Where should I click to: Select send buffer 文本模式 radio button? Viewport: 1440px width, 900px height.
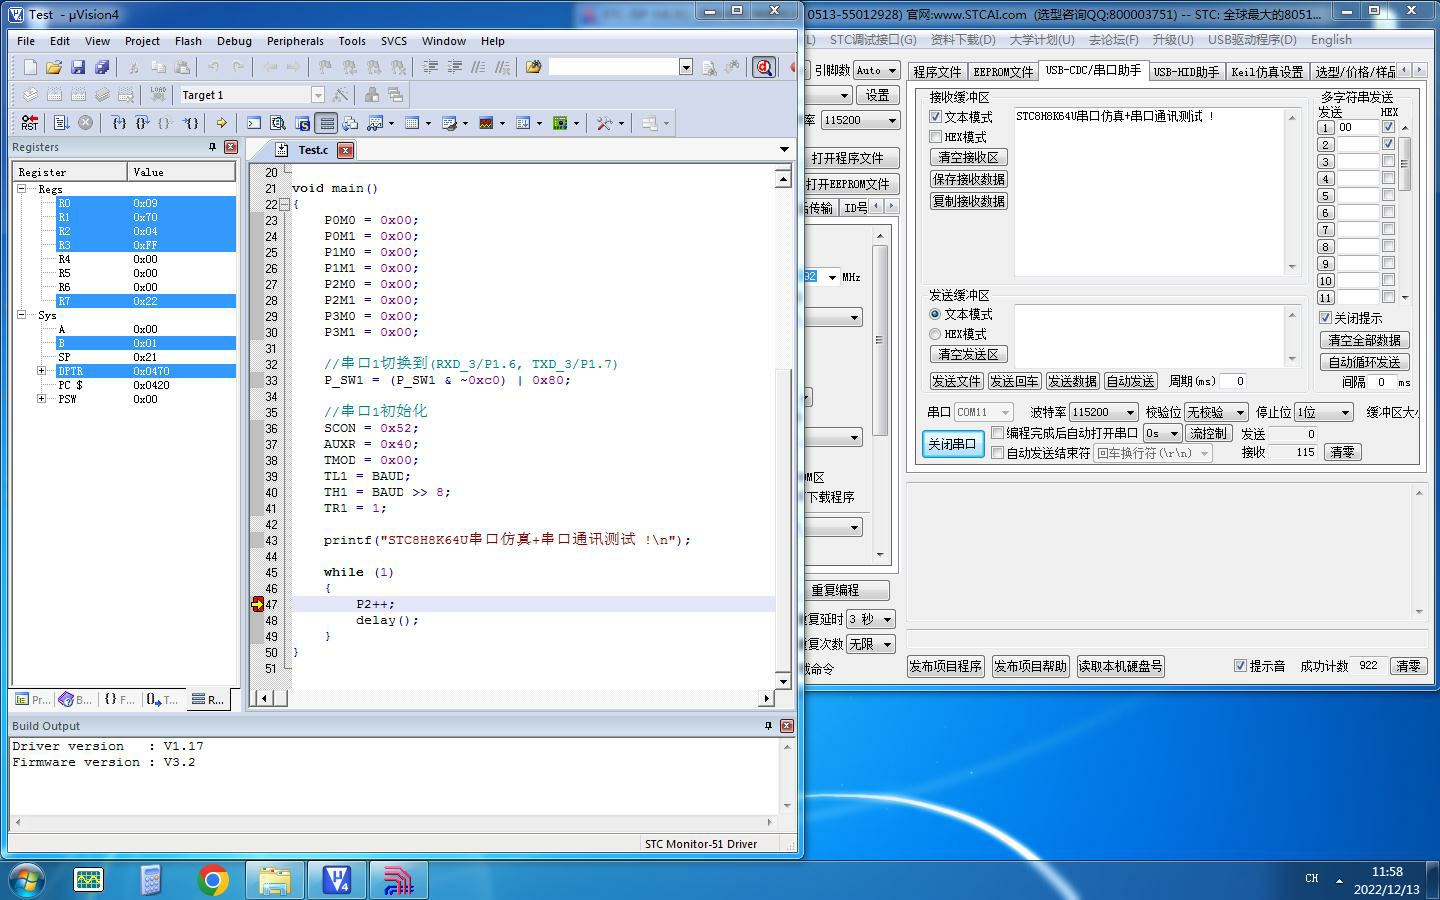[935, 314]
